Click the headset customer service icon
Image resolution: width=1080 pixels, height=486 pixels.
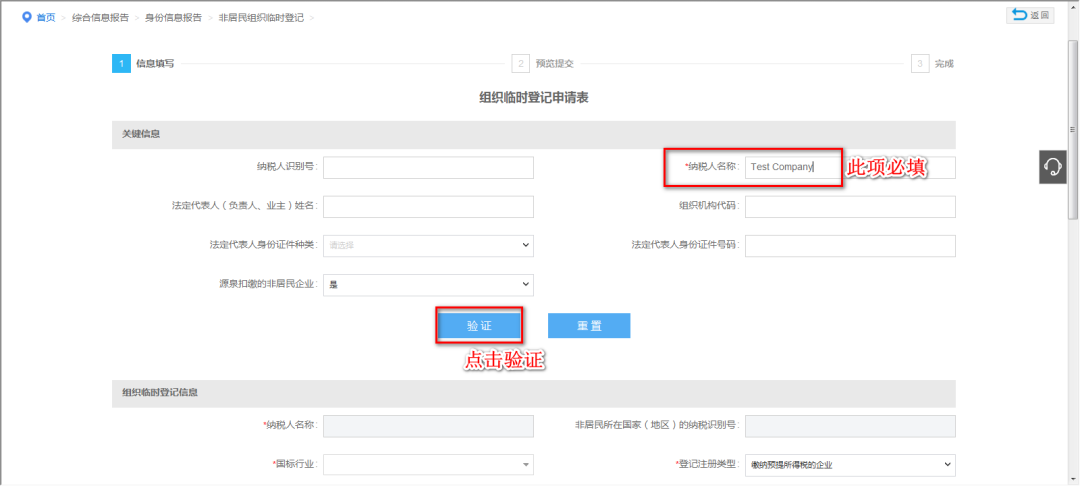[x=1053, y=167]
